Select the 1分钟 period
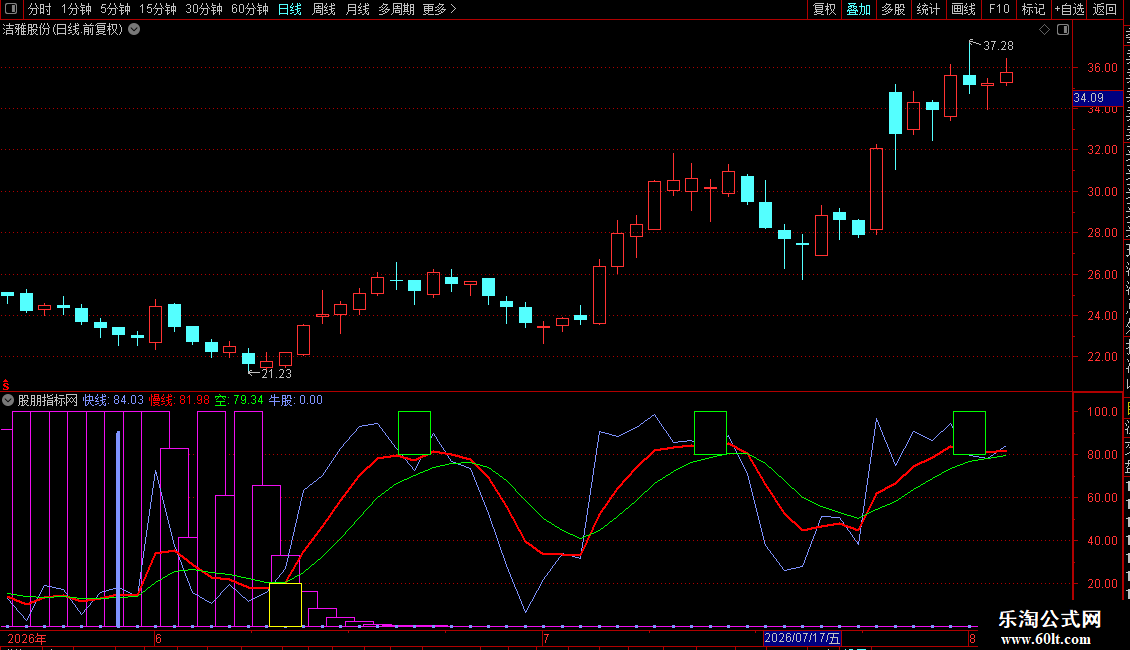This screenshot has height=650, width=1130. [76, 9]
